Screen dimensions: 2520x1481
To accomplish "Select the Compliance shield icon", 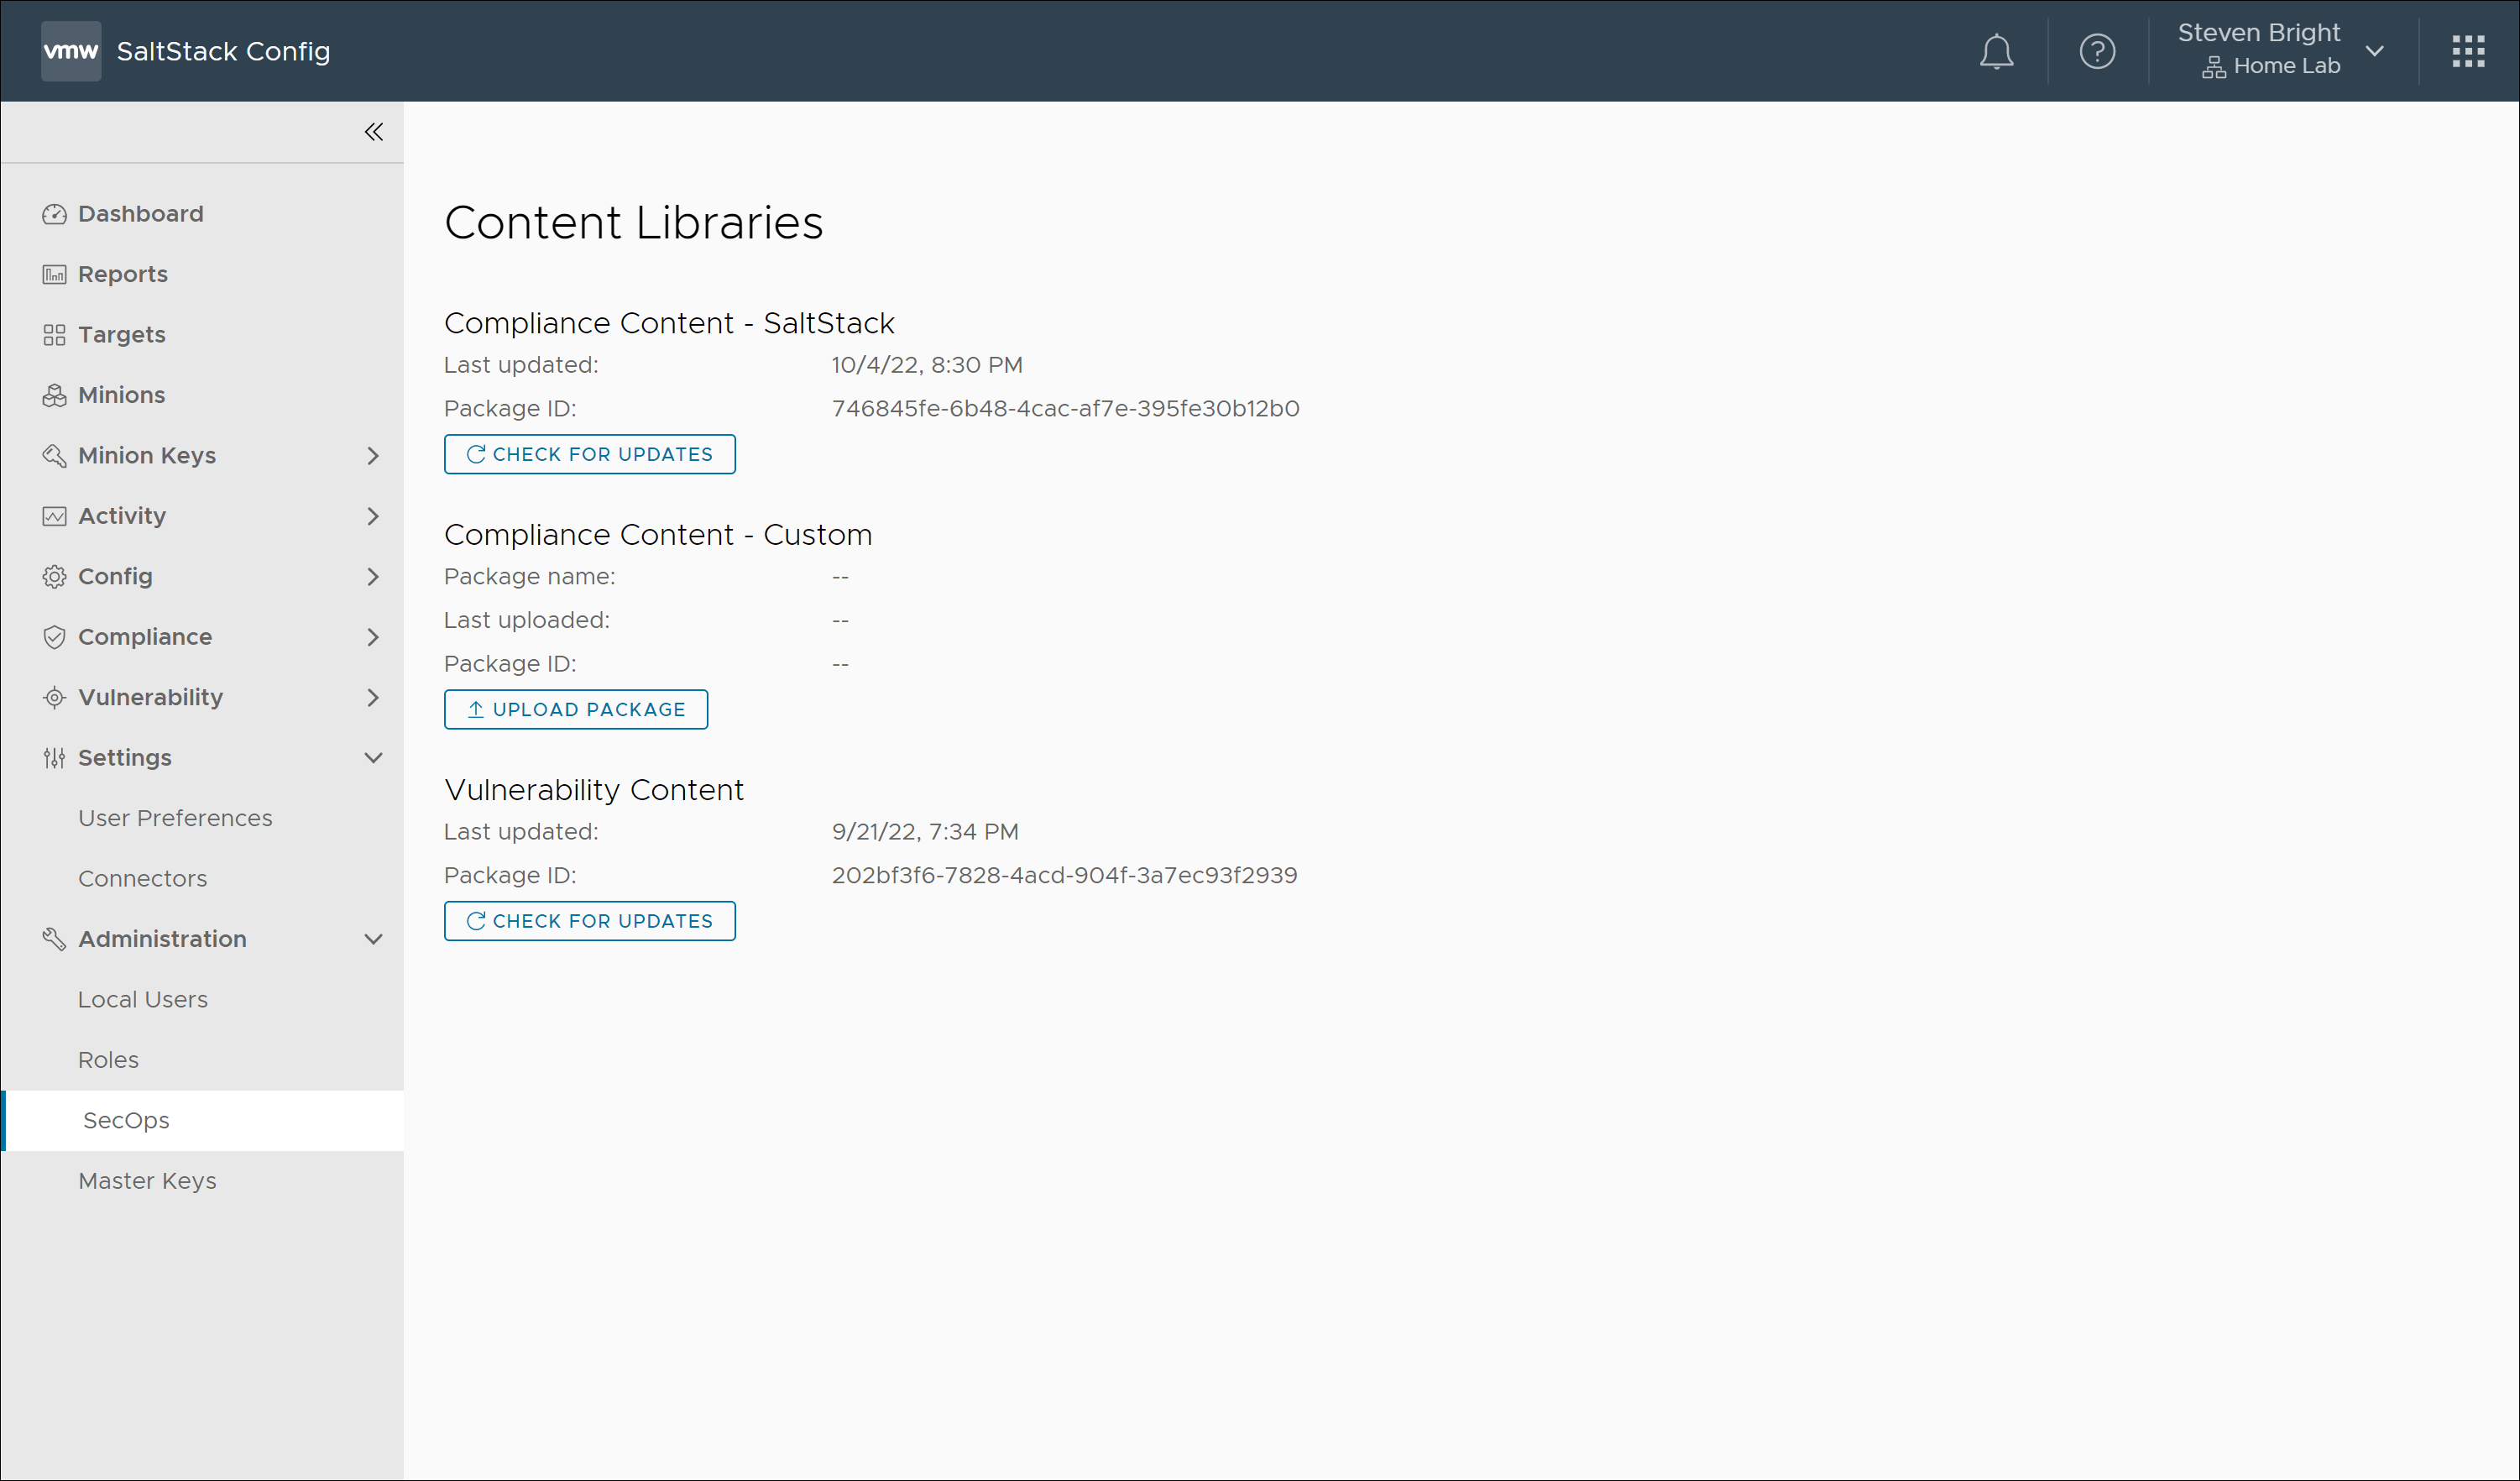I will (56, 636).
